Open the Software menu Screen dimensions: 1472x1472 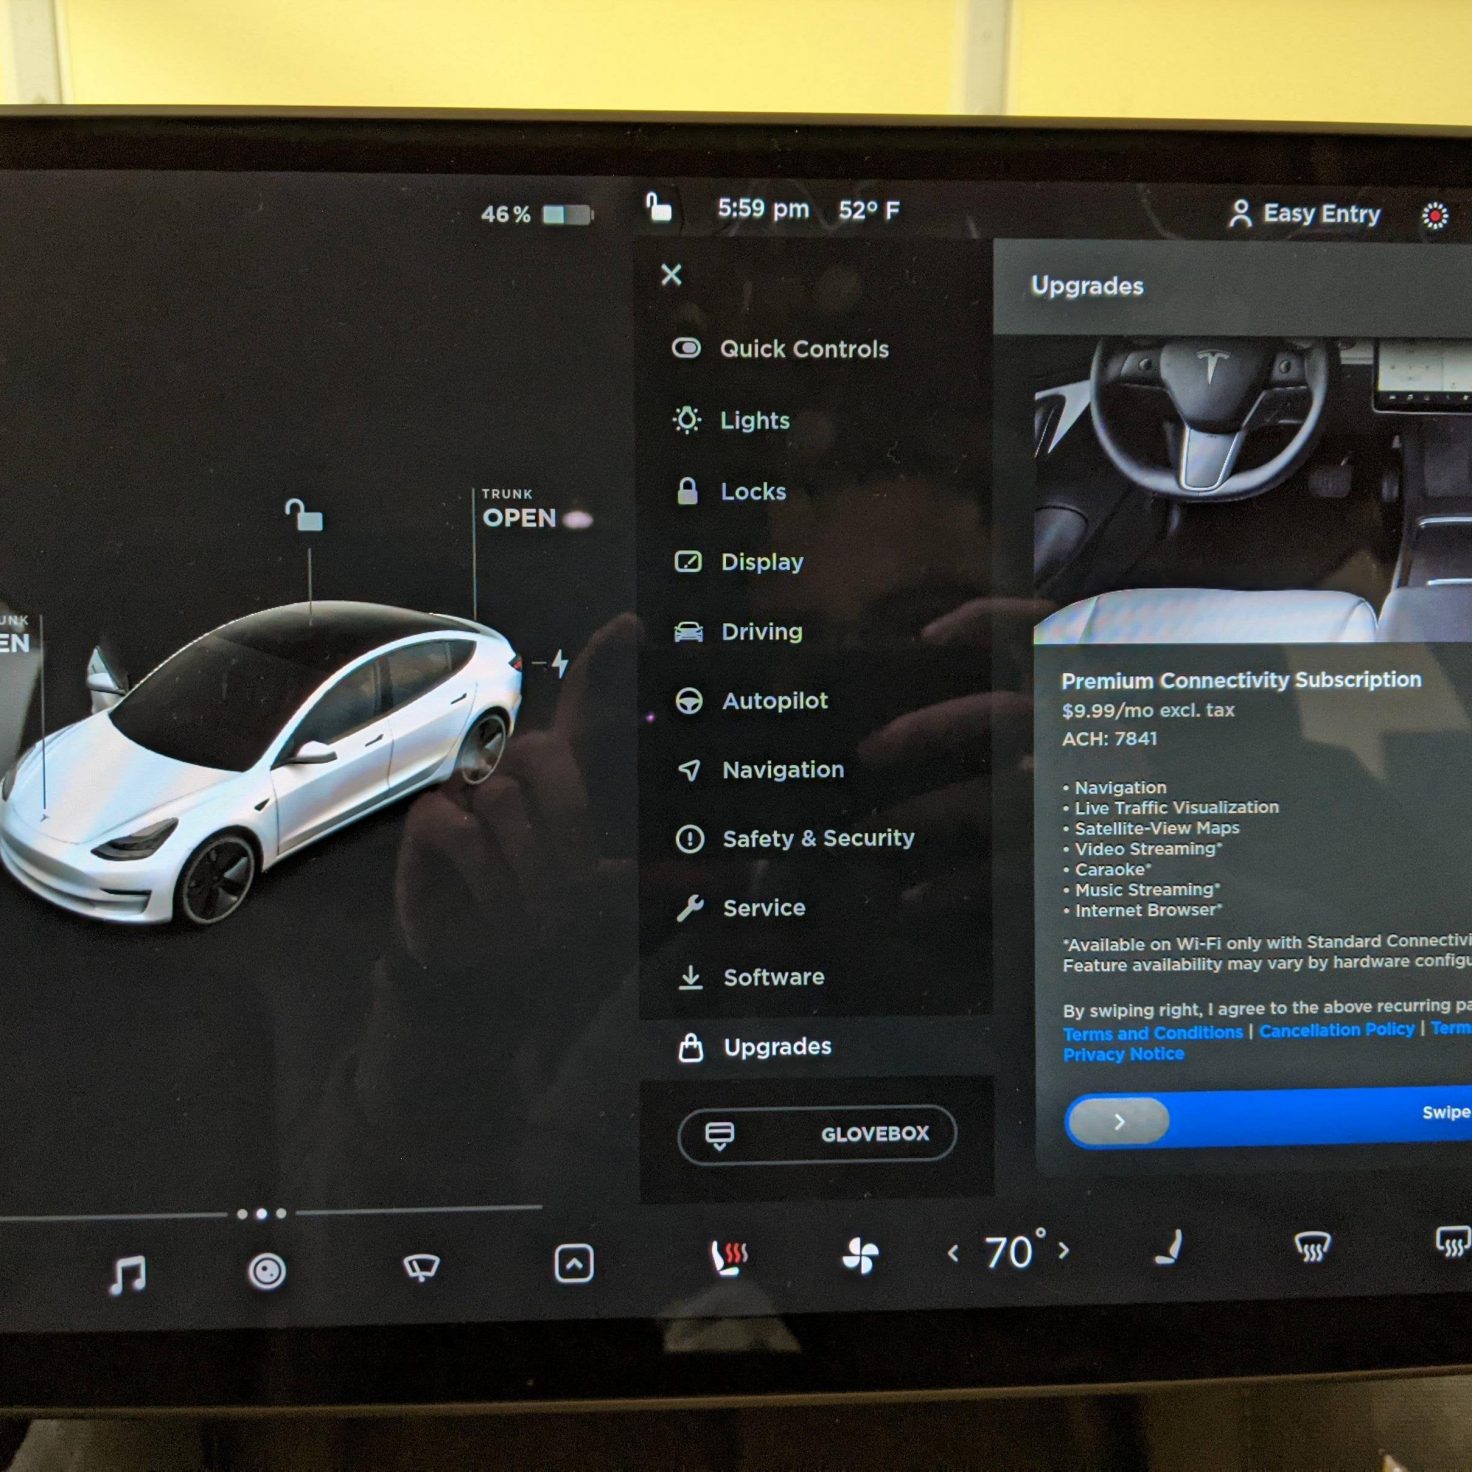[x=750, y=977]
